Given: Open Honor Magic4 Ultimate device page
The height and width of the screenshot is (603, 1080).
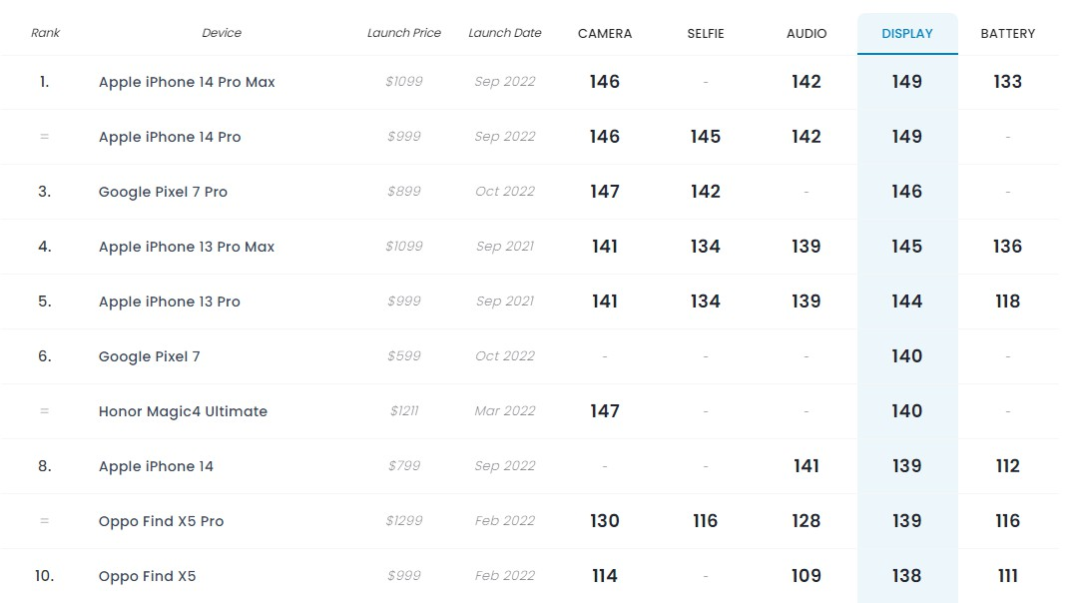Looking at the screenshot, I should (182, 411).
